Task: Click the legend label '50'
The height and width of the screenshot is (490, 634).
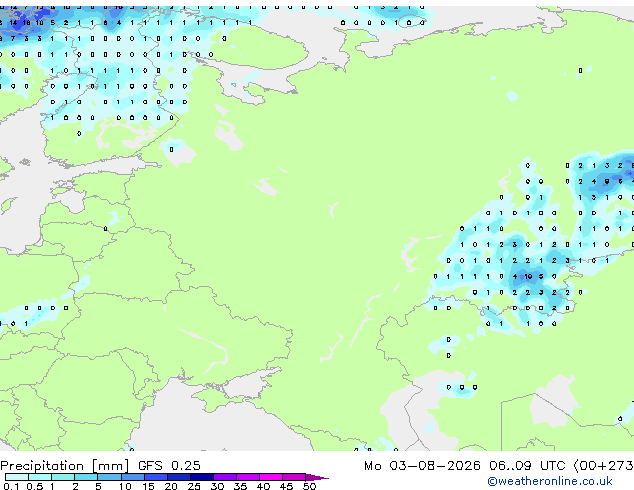Action: click(x=310, y=486)
